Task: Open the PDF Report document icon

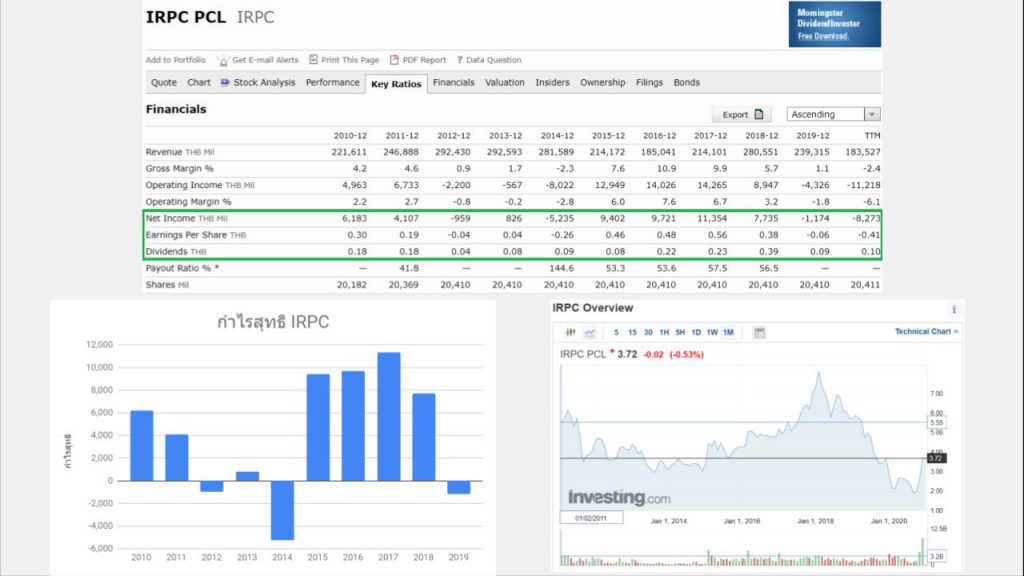Action: [x=394, y=59]
